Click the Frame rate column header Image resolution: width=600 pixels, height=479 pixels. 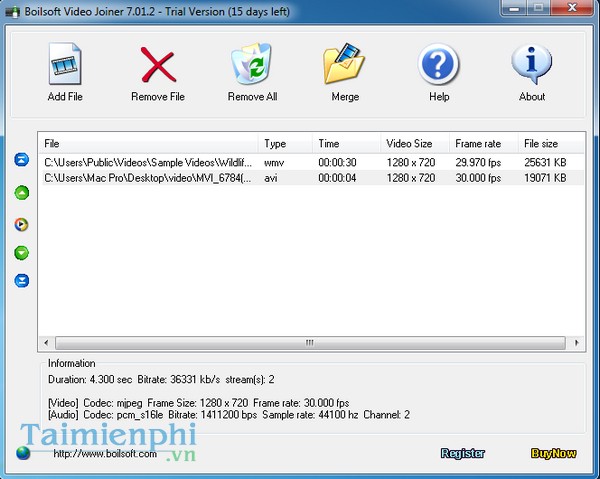tap(484, 143)
